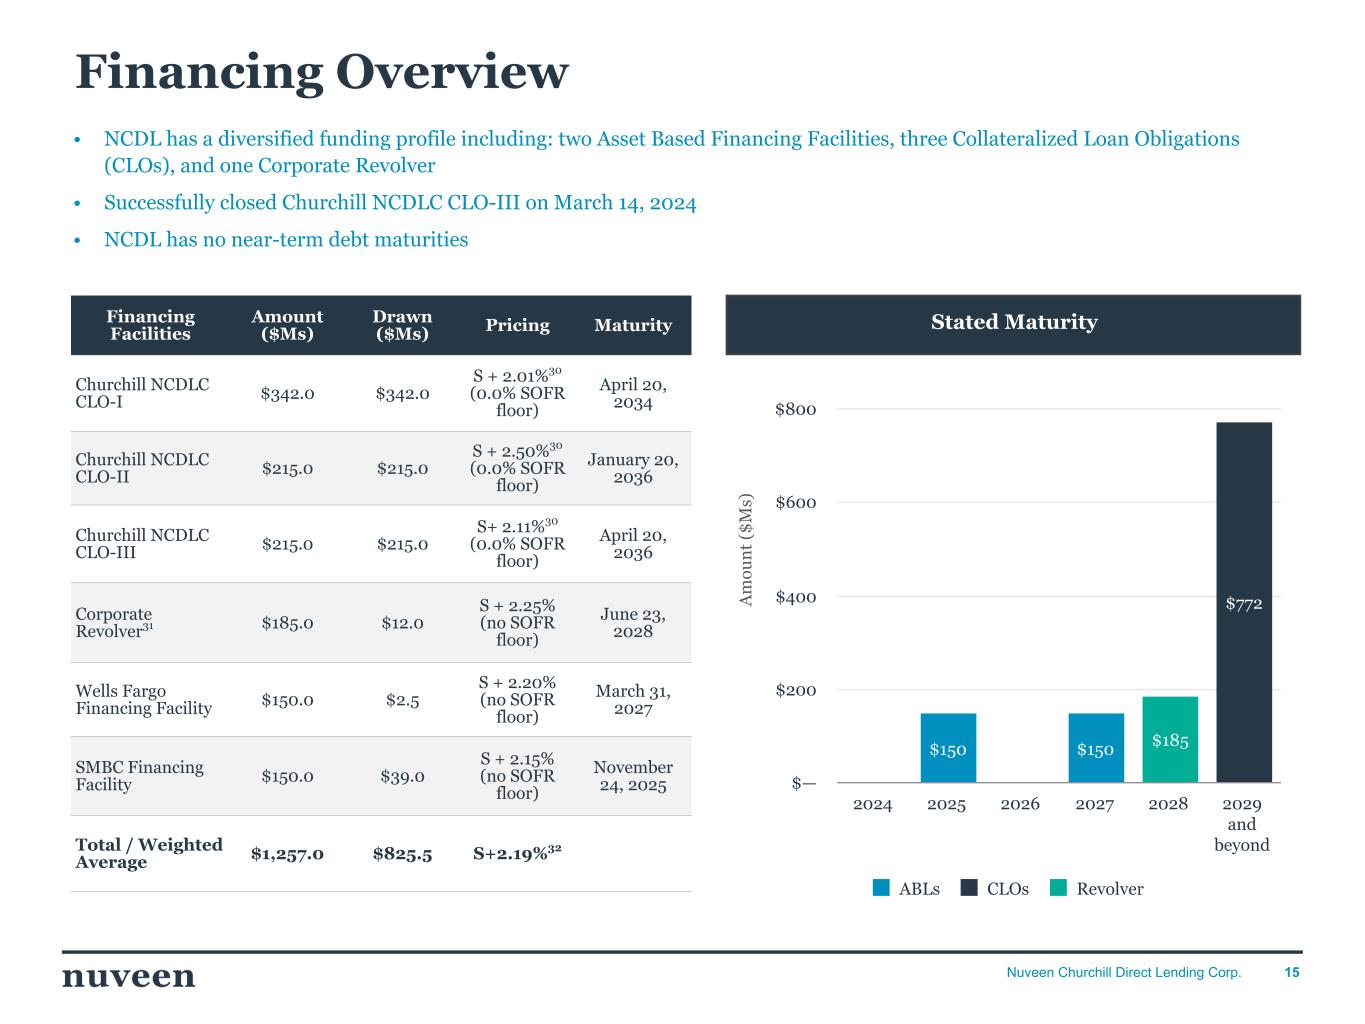Select the Corporate Revolver row label
Viewport: 1365px width, 1024px height.
pos(115,623)
